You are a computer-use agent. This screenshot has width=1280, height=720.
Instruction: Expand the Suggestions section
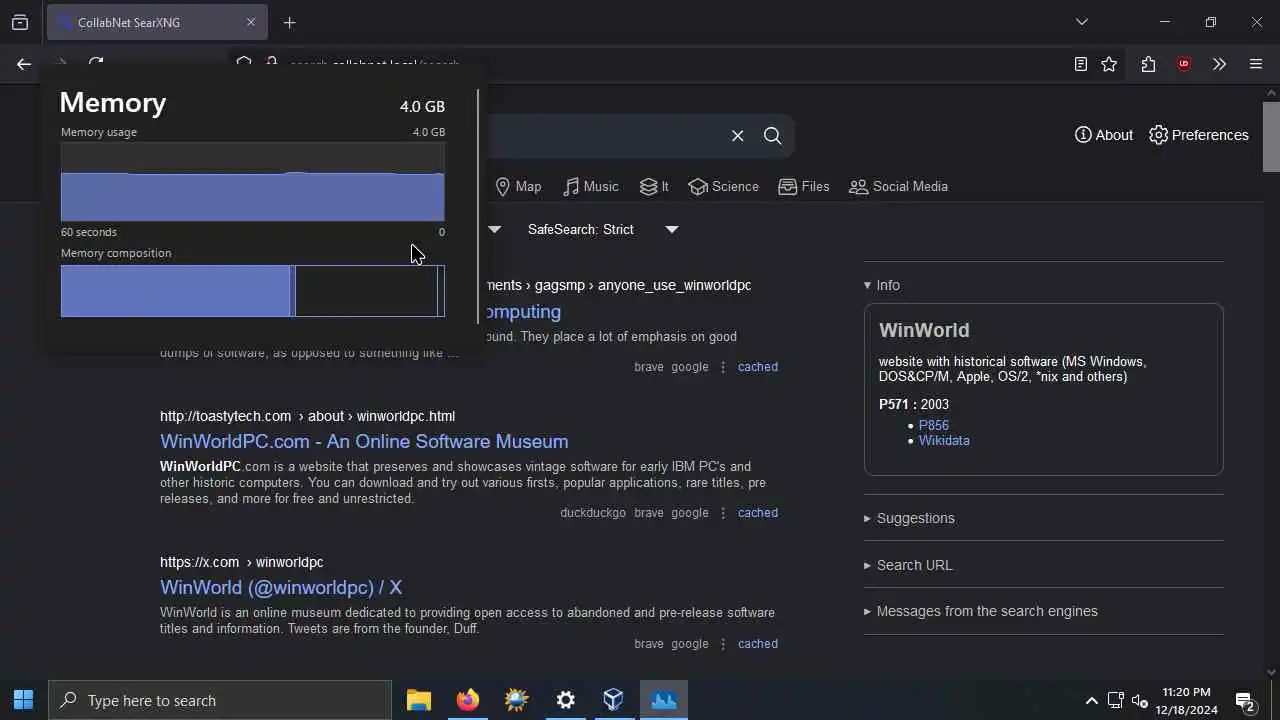[x=909, y=518]
